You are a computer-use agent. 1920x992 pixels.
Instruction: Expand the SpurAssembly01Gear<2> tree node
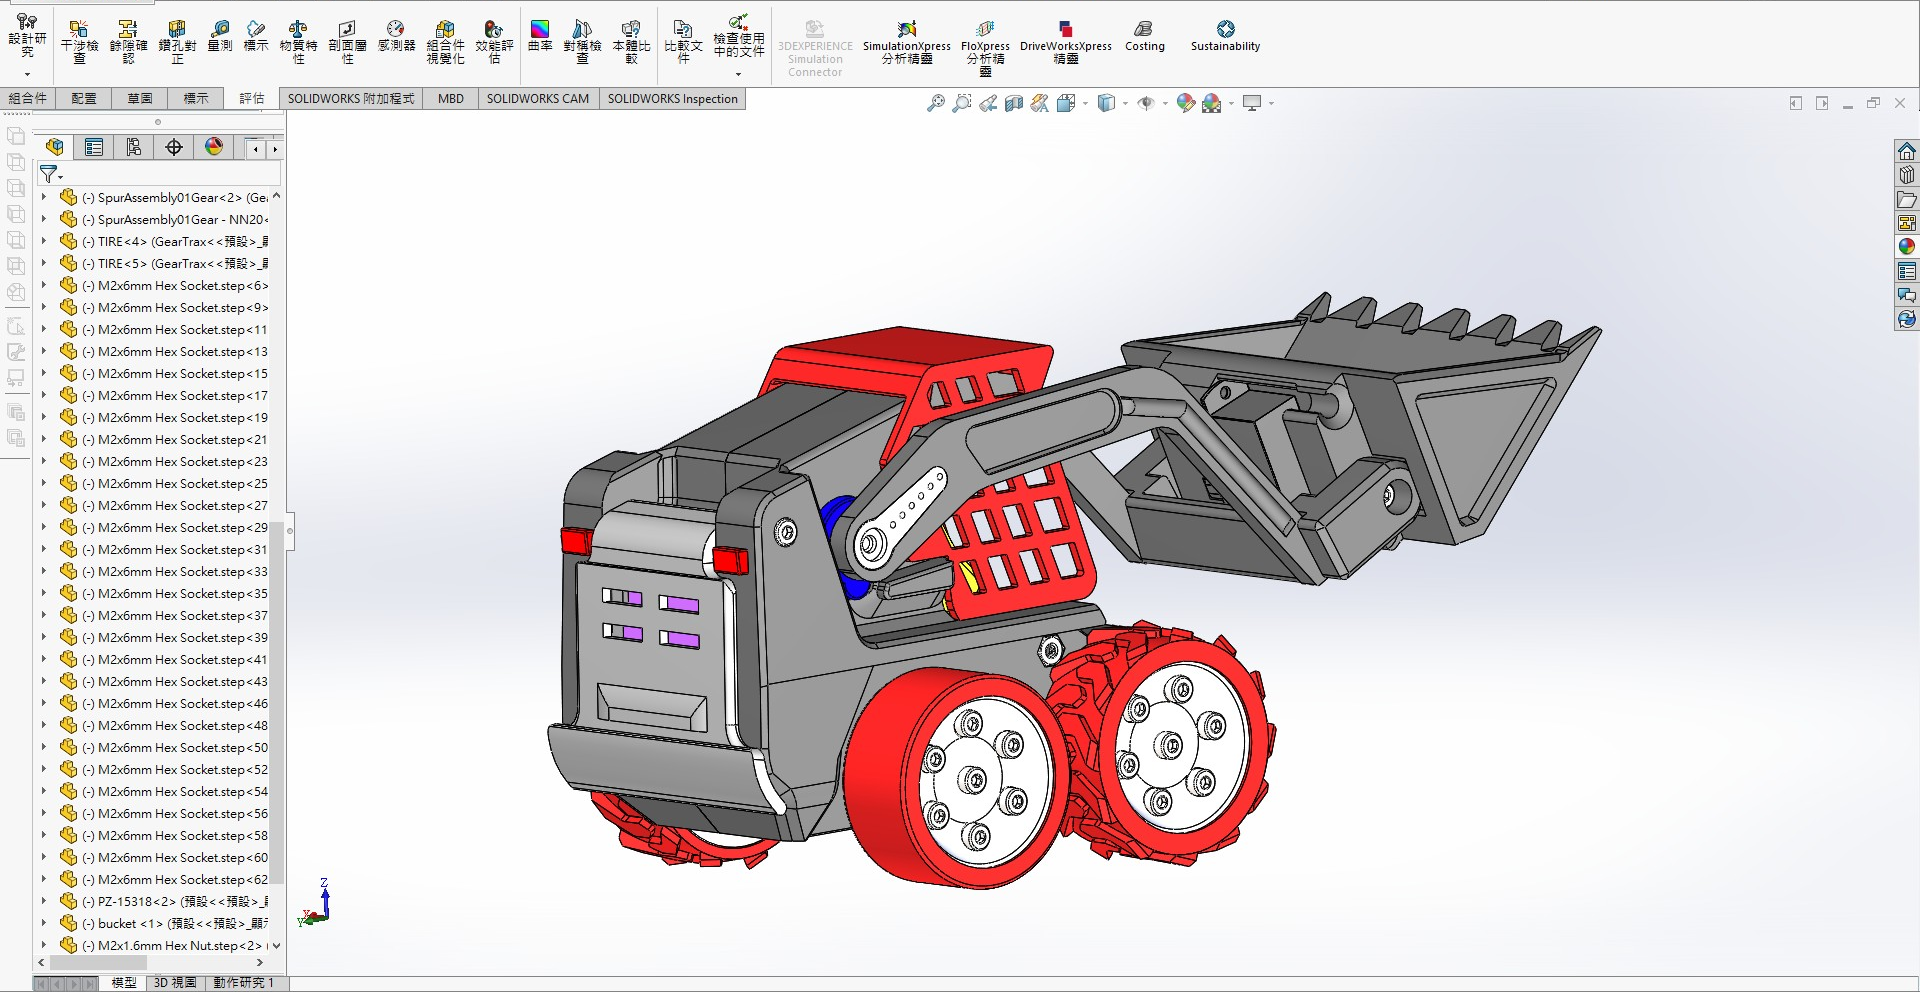pyautogui.click(x=43, y=197)
